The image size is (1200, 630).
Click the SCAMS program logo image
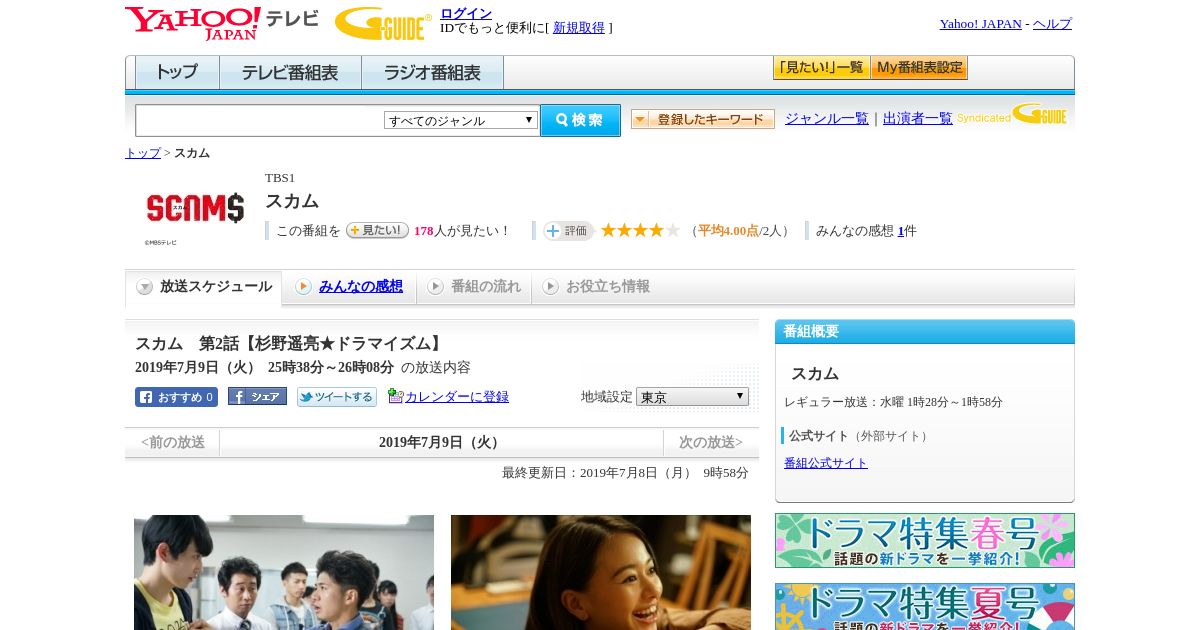pos(195,208)
